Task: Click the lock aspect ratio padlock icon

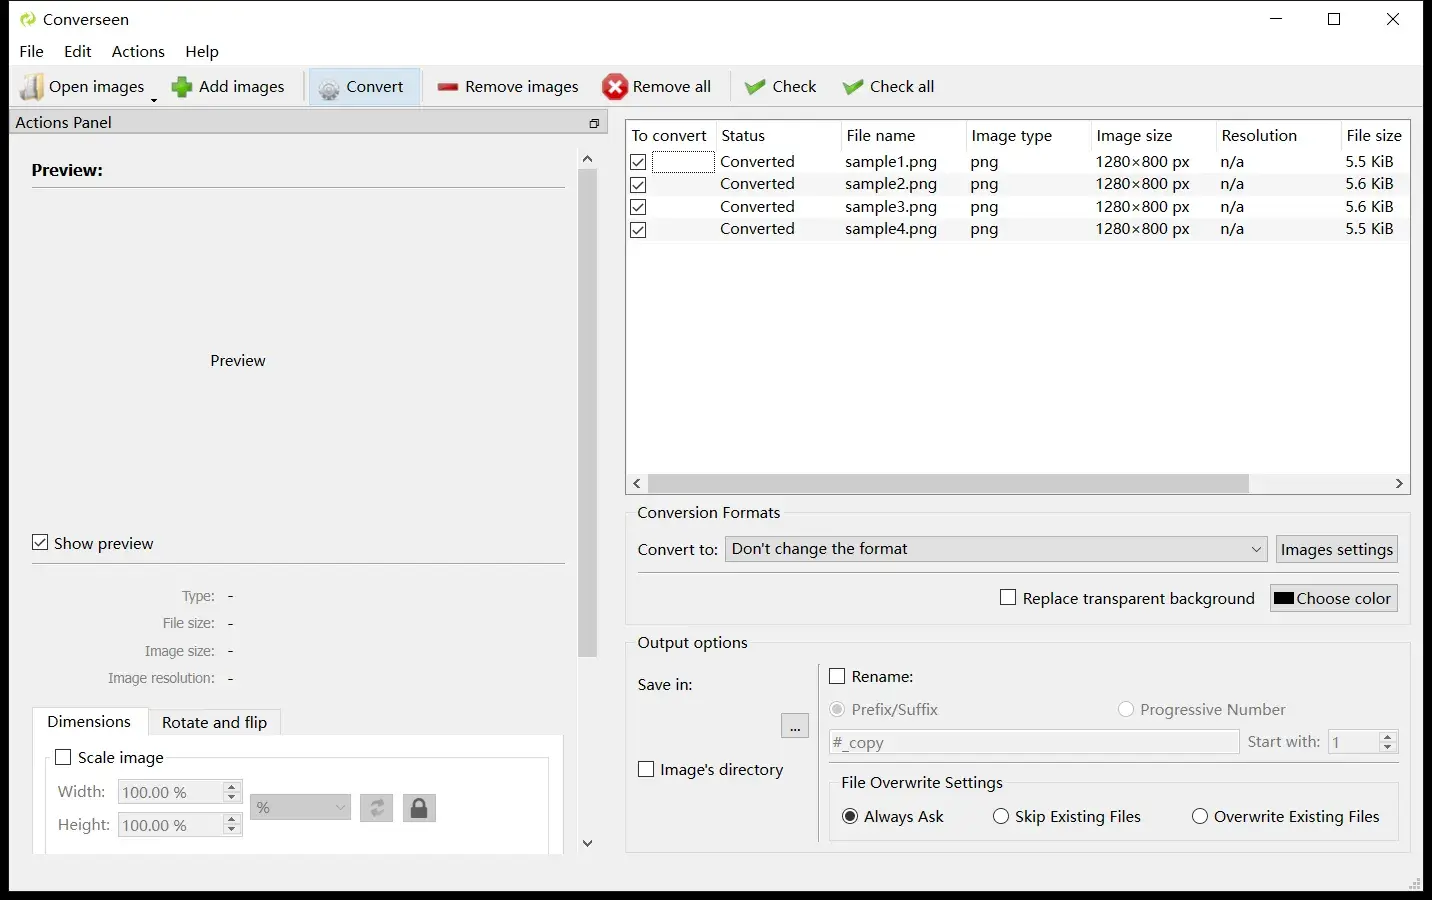Action: pos(419,808)
